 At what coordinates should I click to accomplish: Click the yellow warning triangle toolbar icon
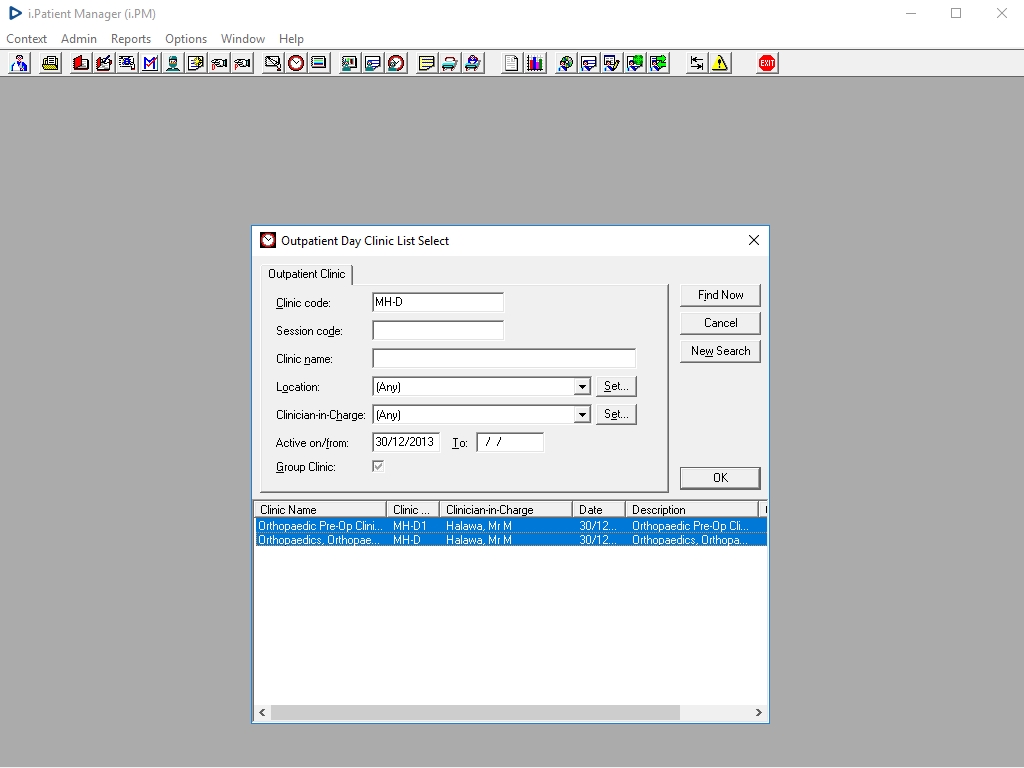(720, 63)
